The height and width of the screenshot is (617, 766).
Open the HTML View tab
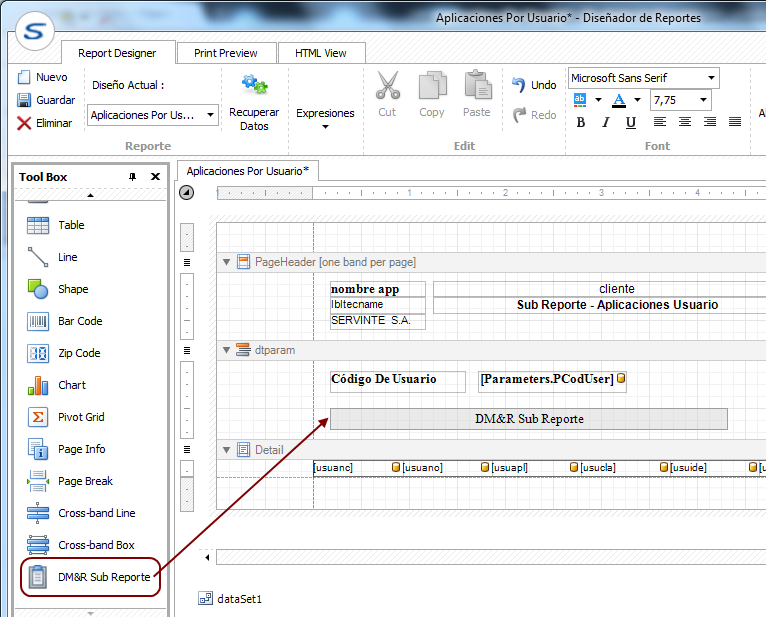click(x=320, y=53)
